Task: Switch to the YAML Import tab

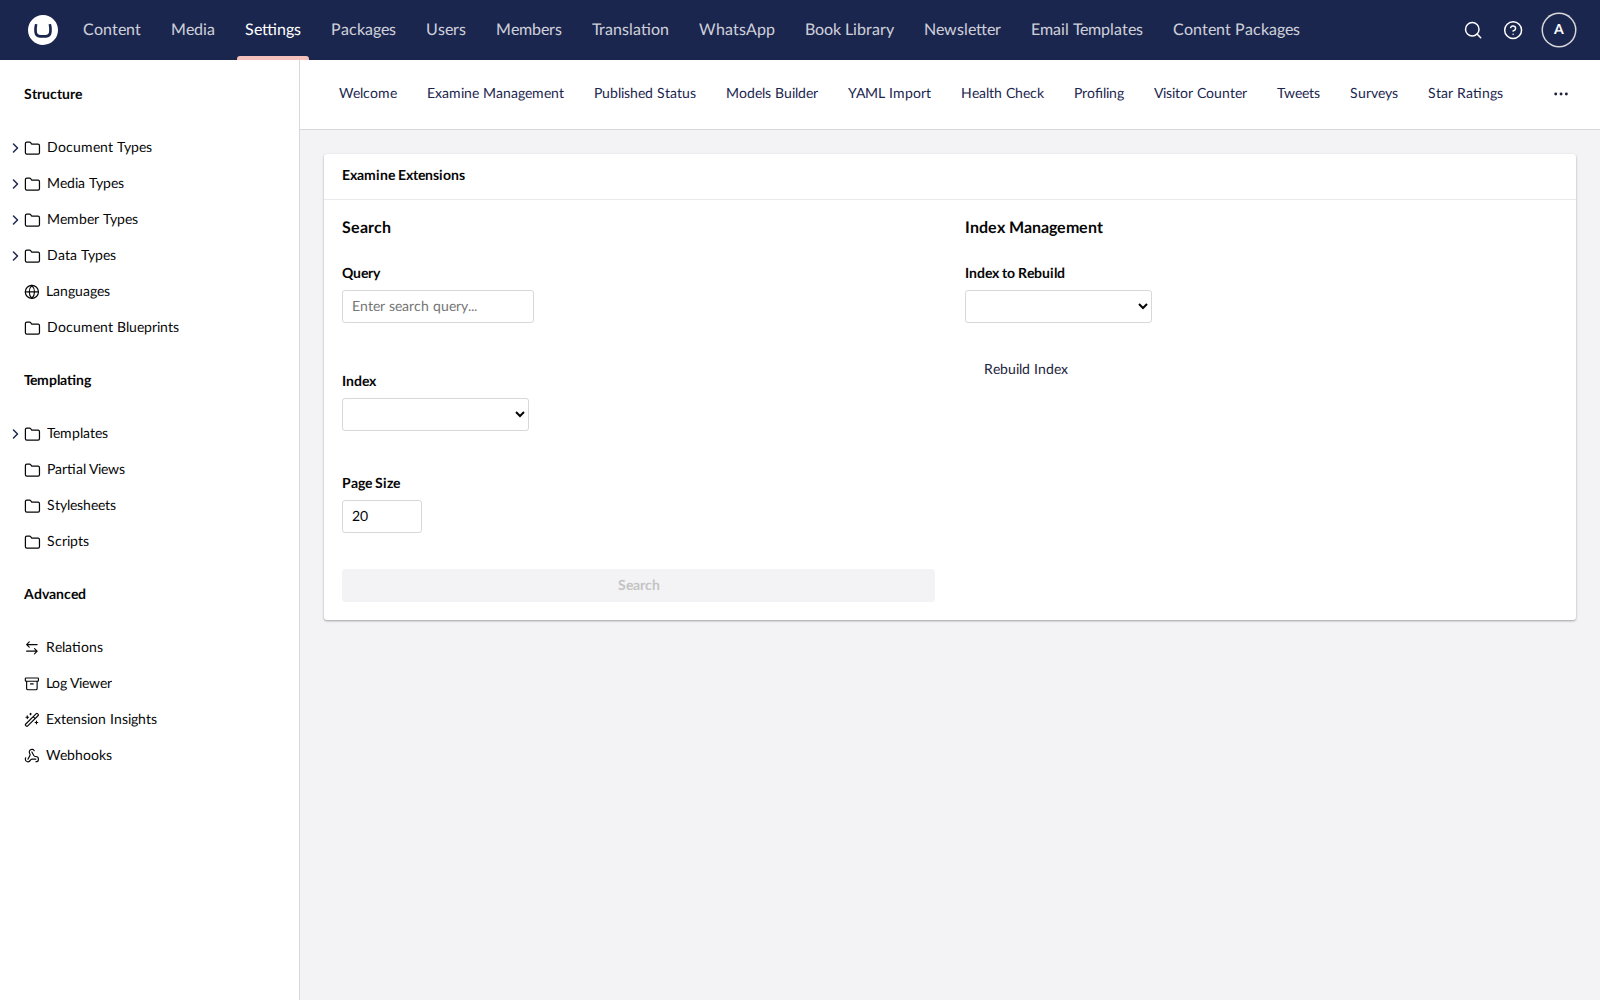Action: [x=889, y=94]
